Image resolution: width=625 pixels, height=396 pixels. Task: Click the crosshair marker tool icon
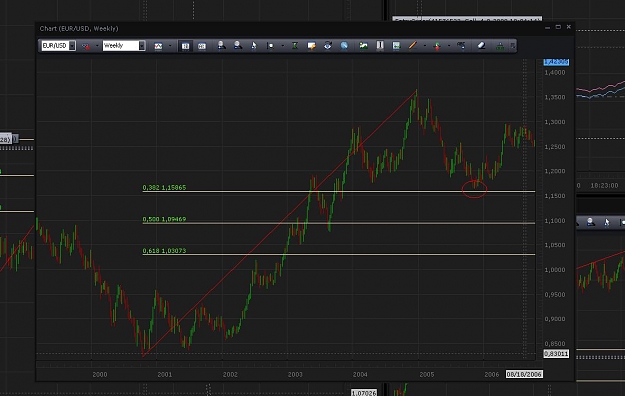[271, 46]
